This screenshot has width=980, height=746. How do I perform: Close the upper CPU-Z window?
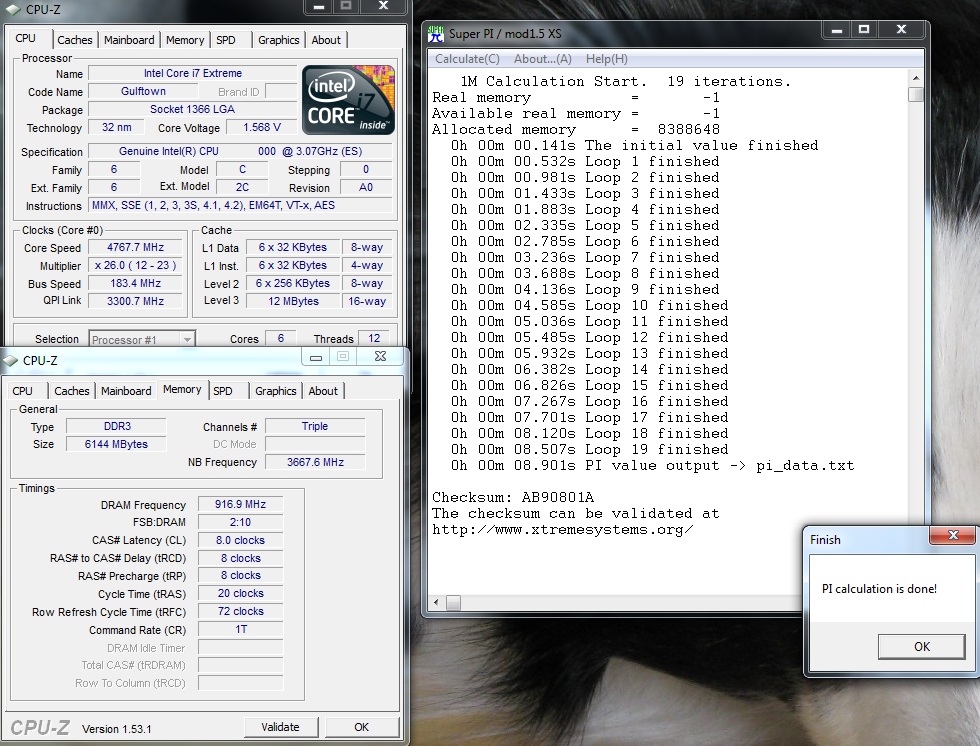383,6
